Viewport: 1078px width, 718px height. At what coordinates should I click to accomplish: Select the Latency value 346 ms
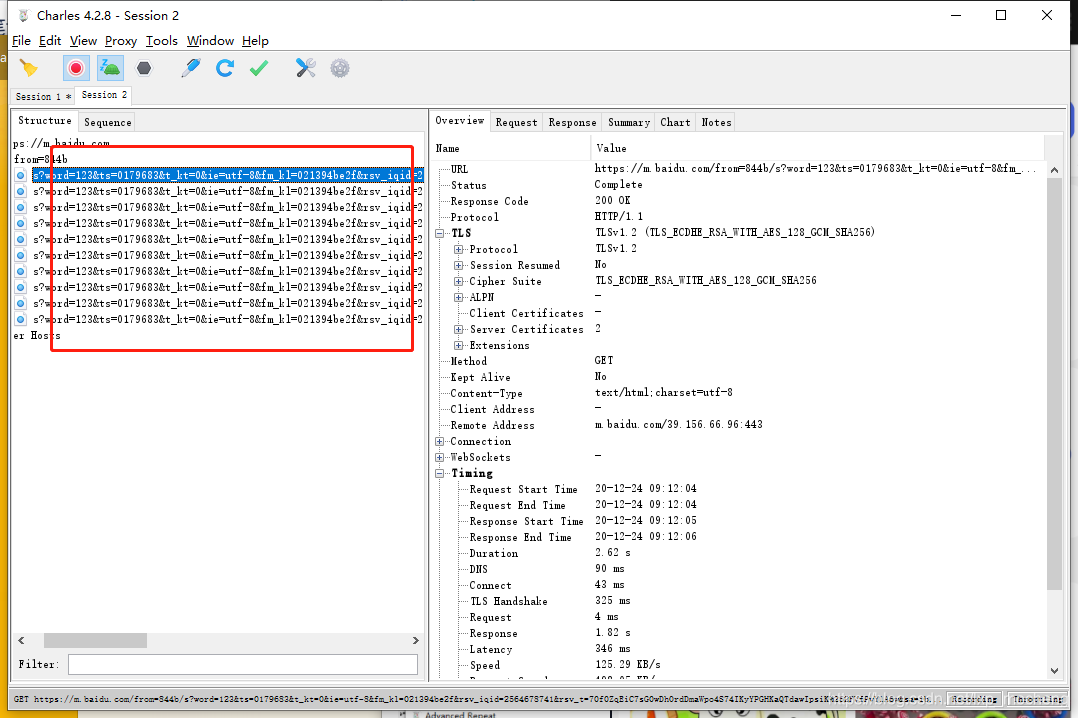[x=613, y=649]
